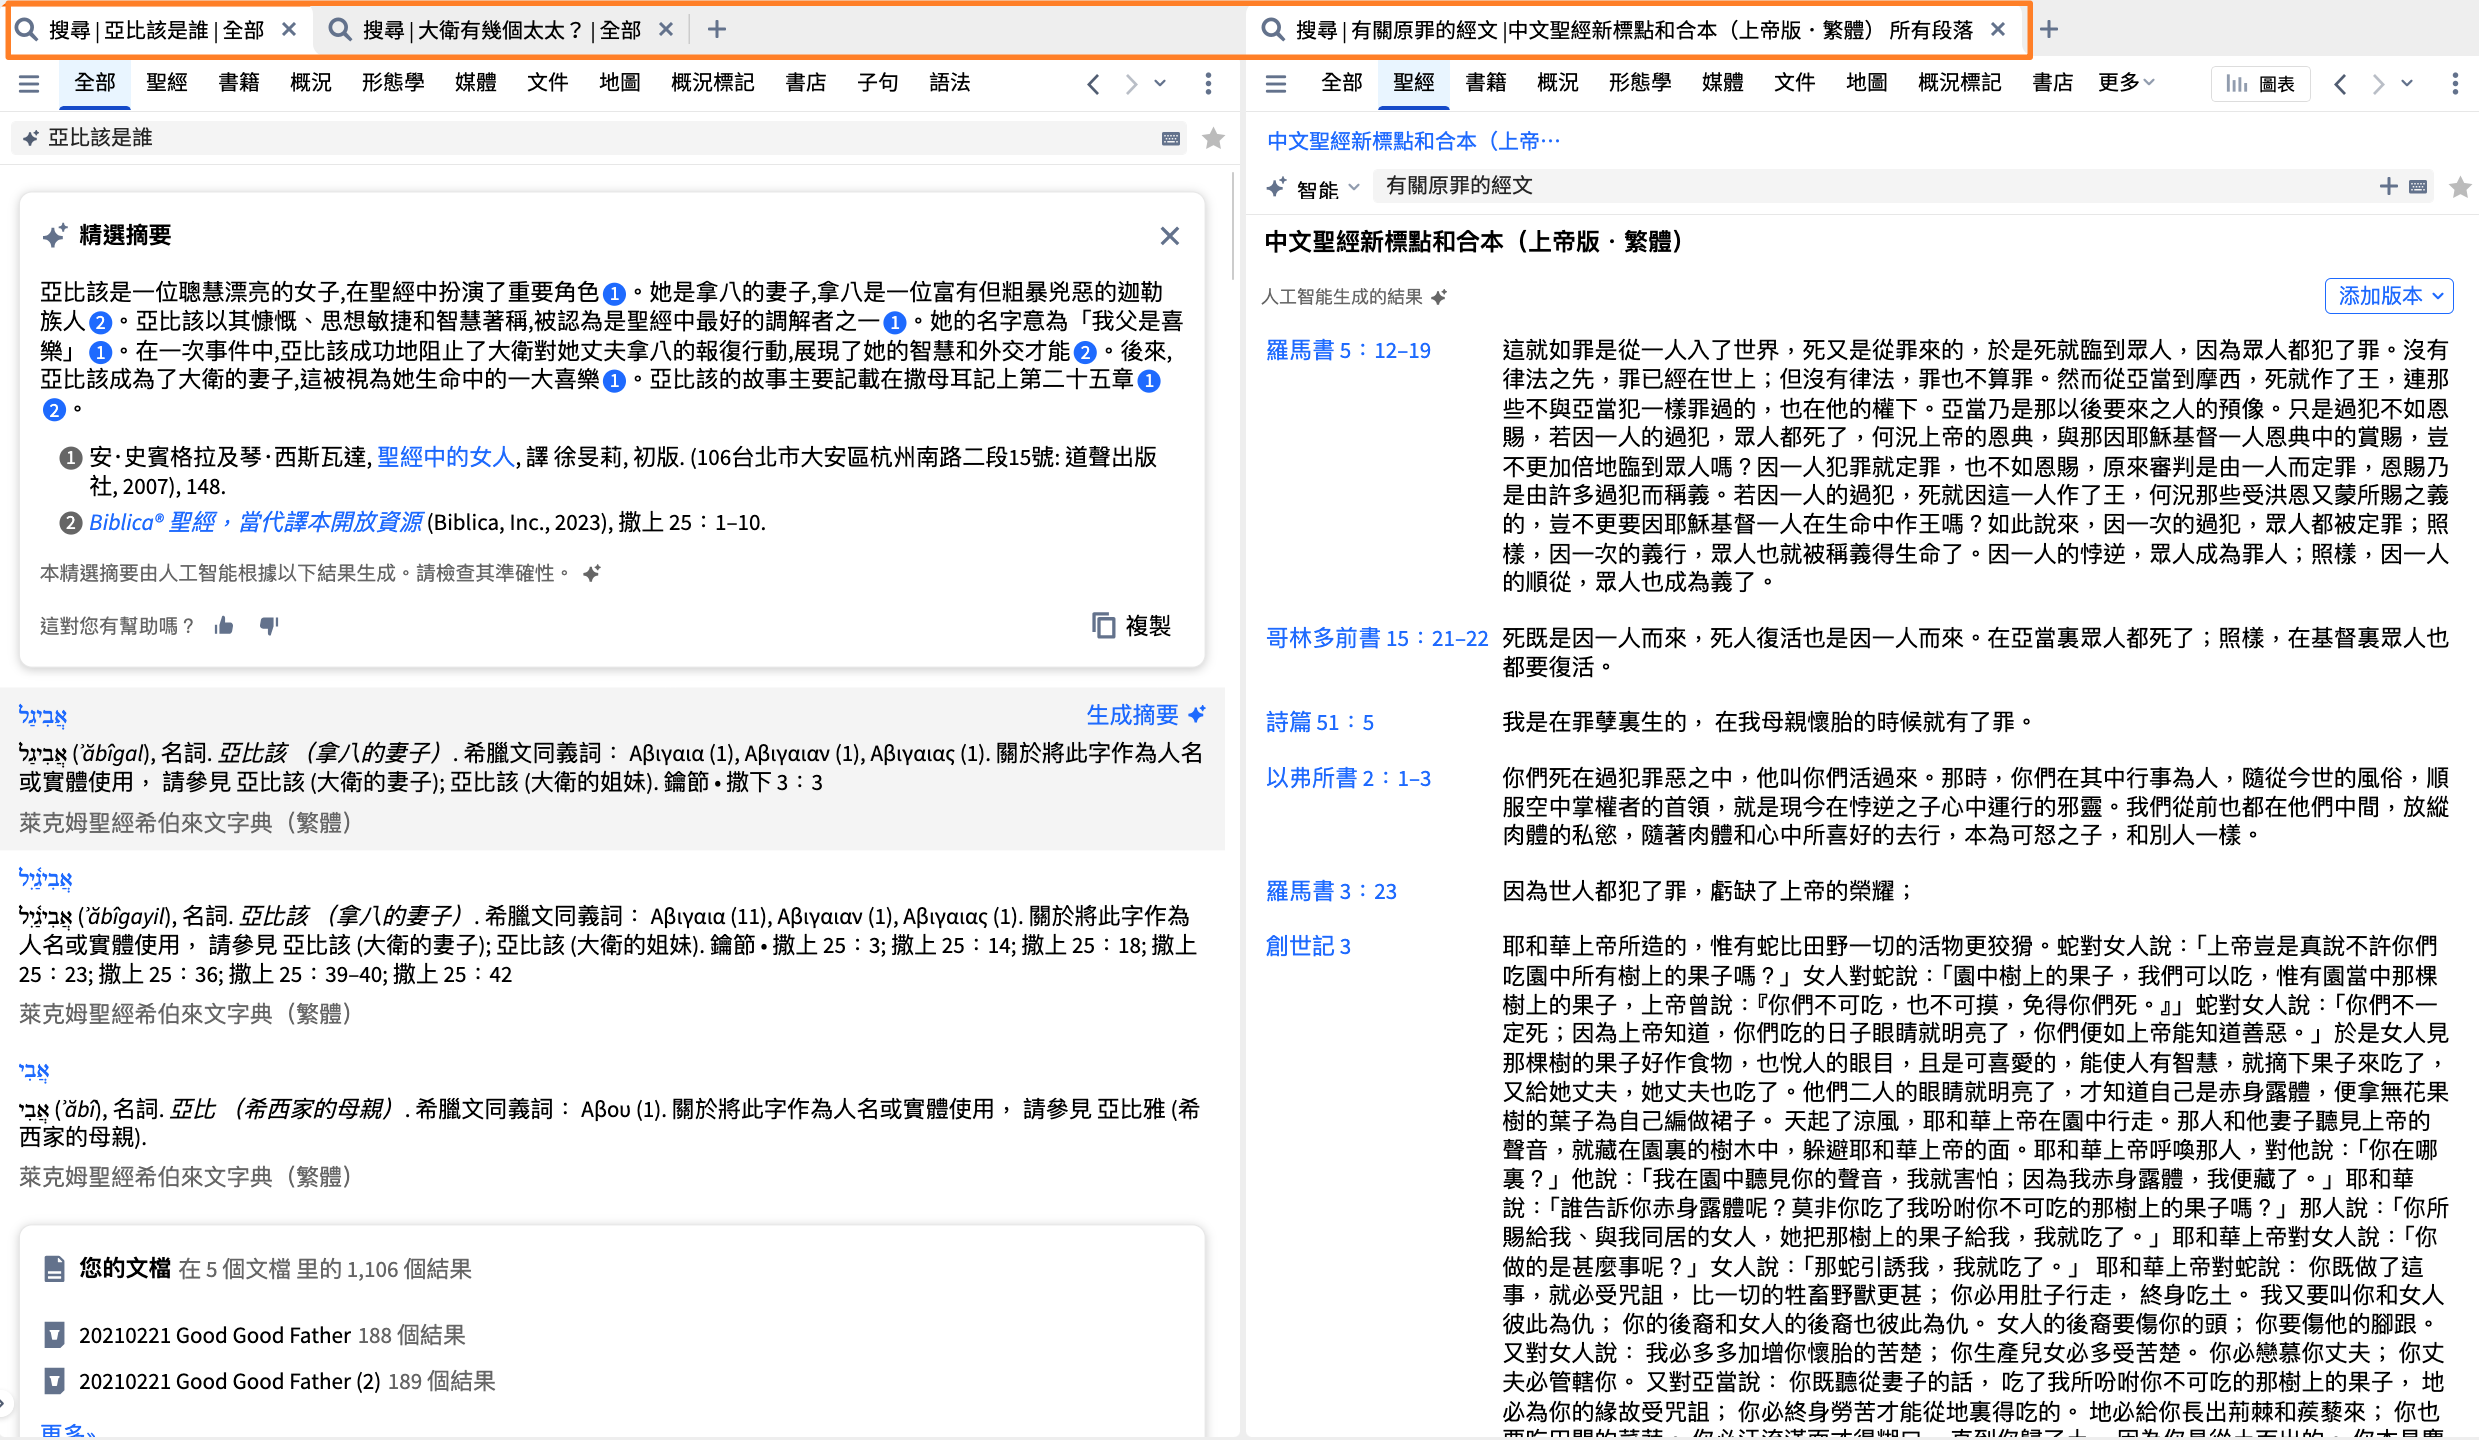
Task: Open 羅馬書 3：23 reference
Action: (1331, 891)
